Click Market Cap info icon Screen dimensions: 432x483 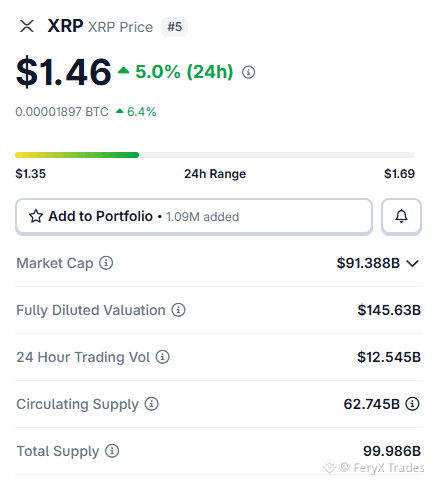(106, 263)
